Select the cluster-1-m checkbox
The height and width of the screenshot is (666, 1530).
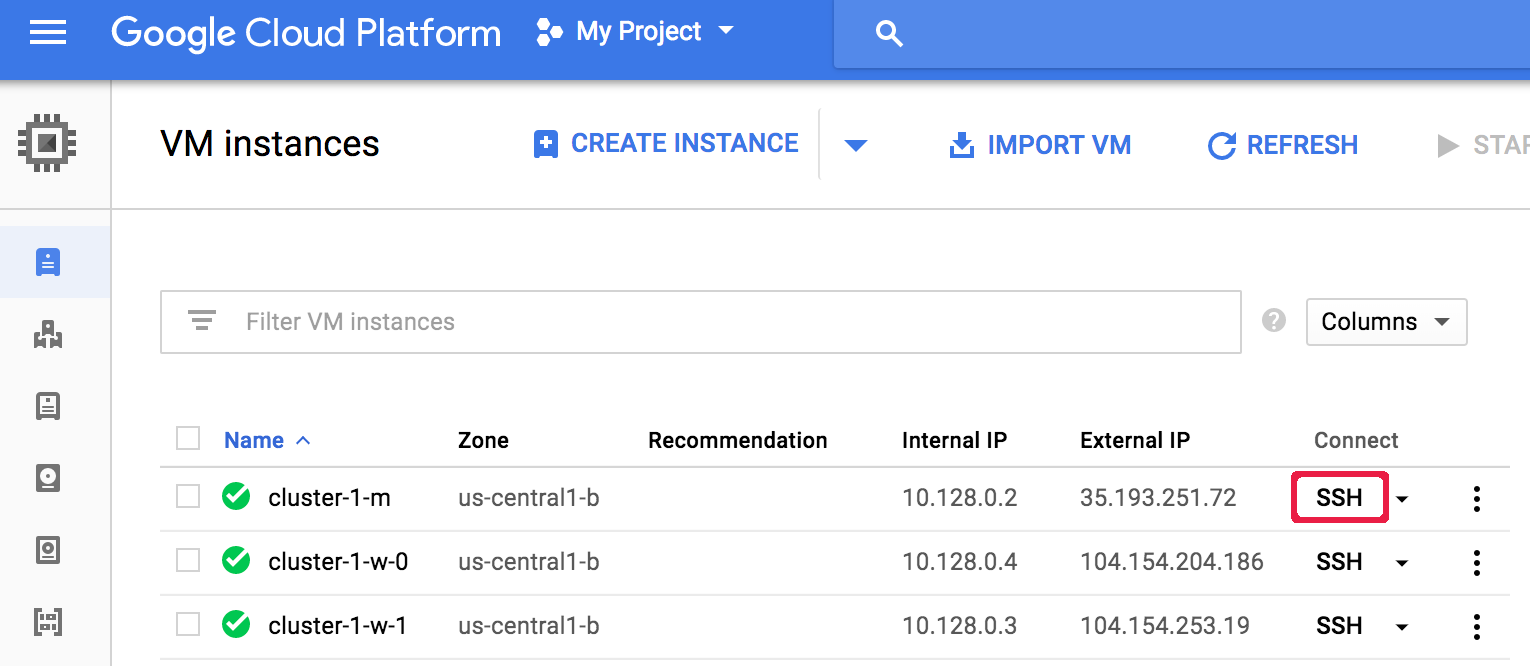[x=188, y=497]
